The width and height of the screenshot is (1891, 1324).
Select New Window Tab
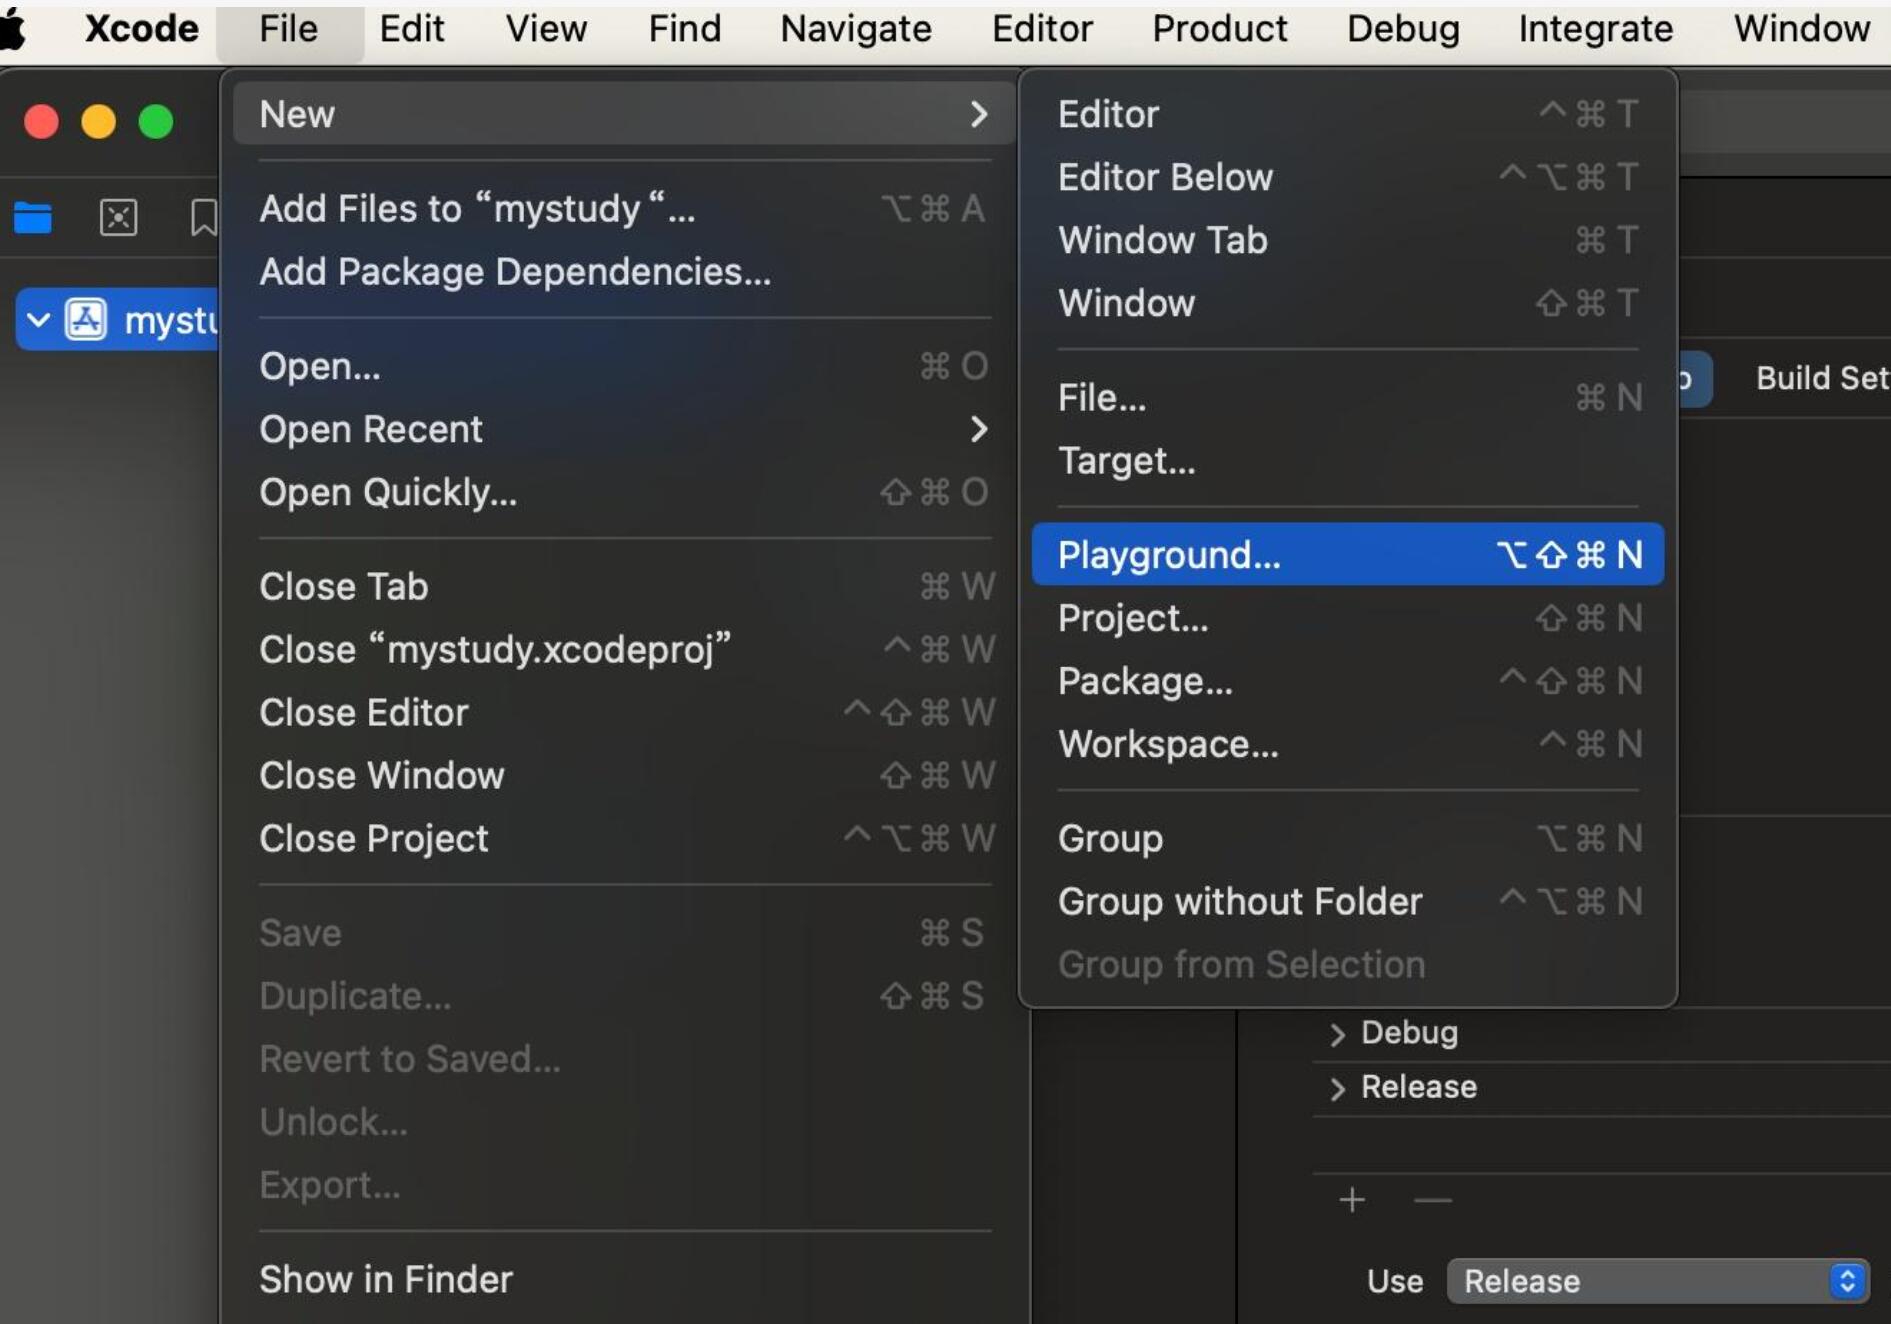coord(1347,240)
